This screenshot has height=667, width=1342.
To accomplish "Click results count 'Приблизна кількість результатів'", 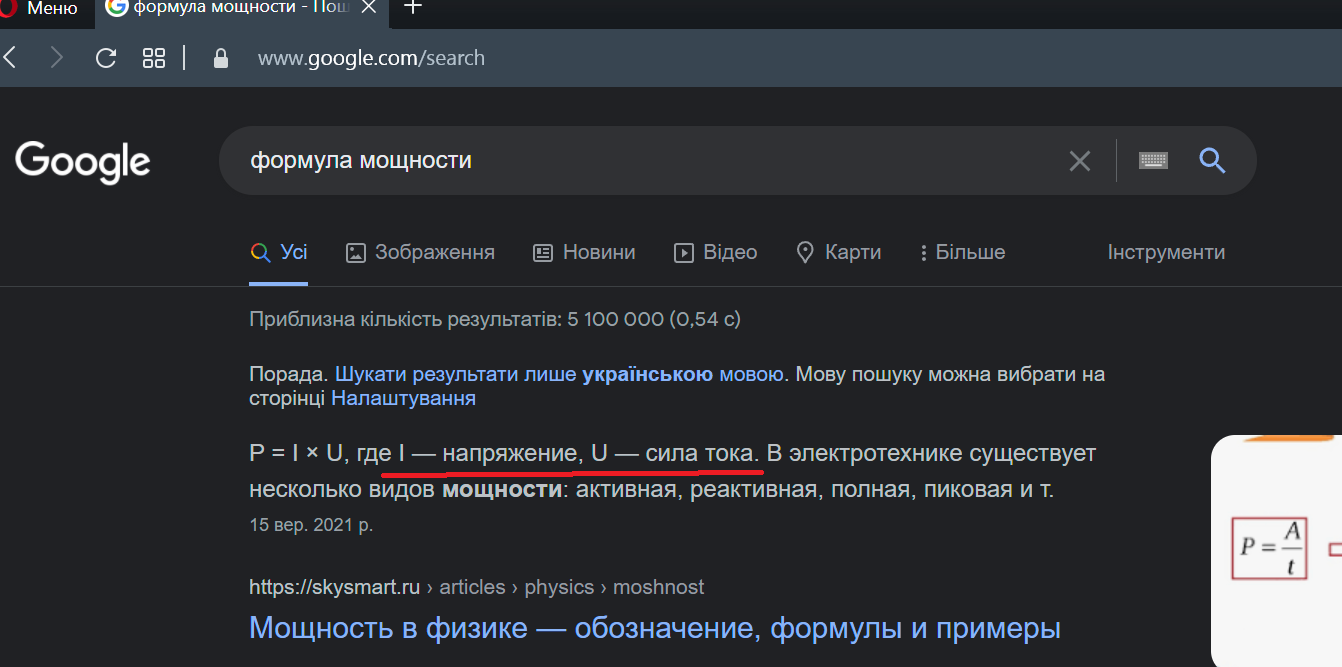I will [495, 319].
